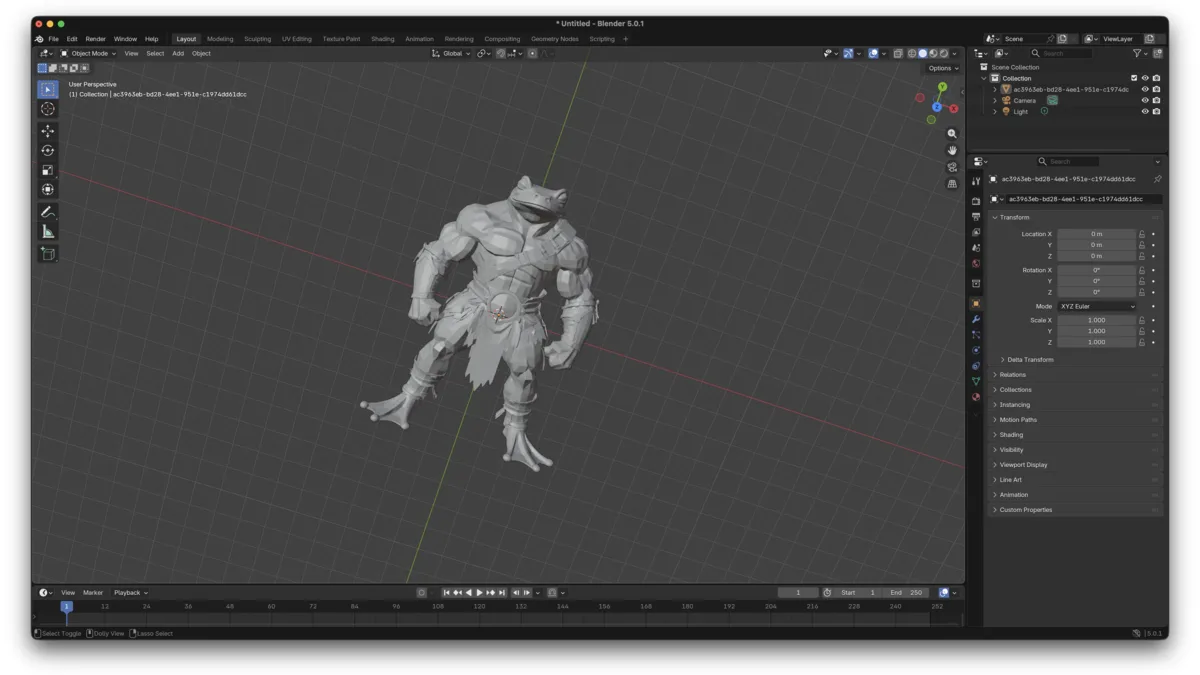Screen dimensions: 1200x675
Task: Expand the Camera tree item
Action: [995, 100]
